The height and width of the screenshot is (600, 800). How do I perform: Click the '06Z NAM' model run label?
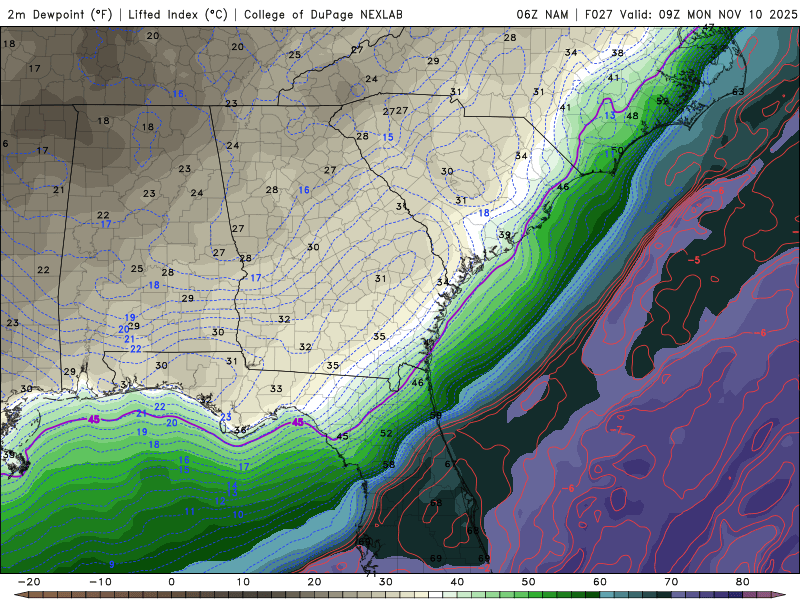[x=542, y=14]
